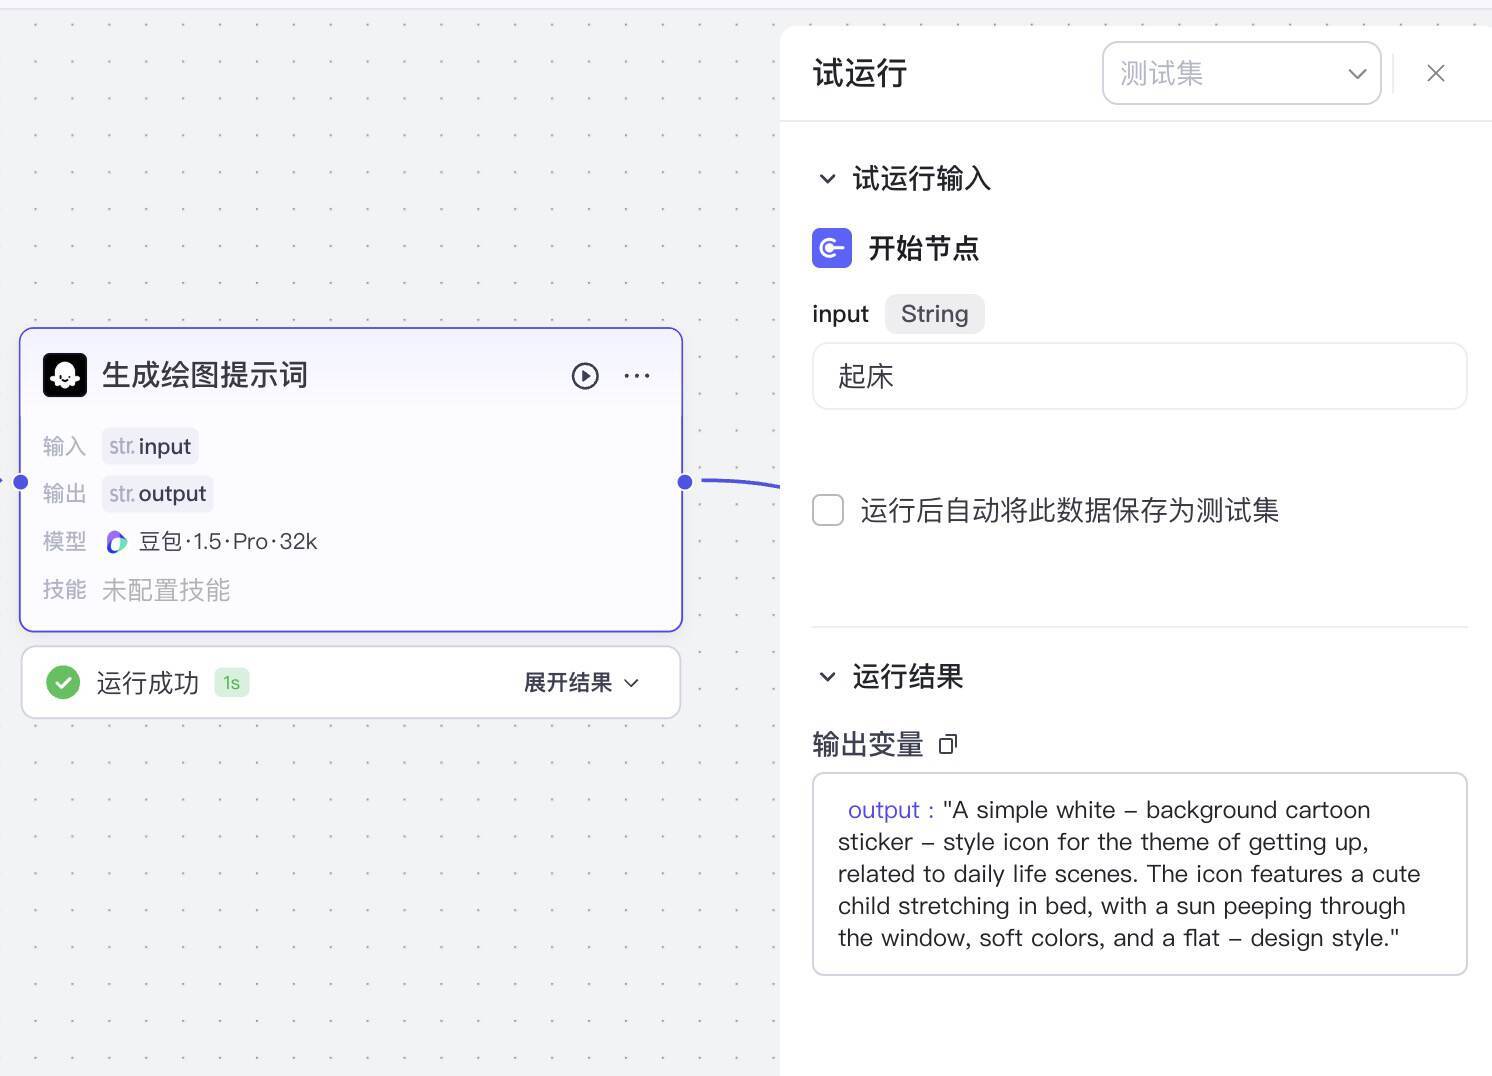The image size is (1492, 1076).
Task: Open the ellipsis options on the prompt node
Action: click(637, 375)
